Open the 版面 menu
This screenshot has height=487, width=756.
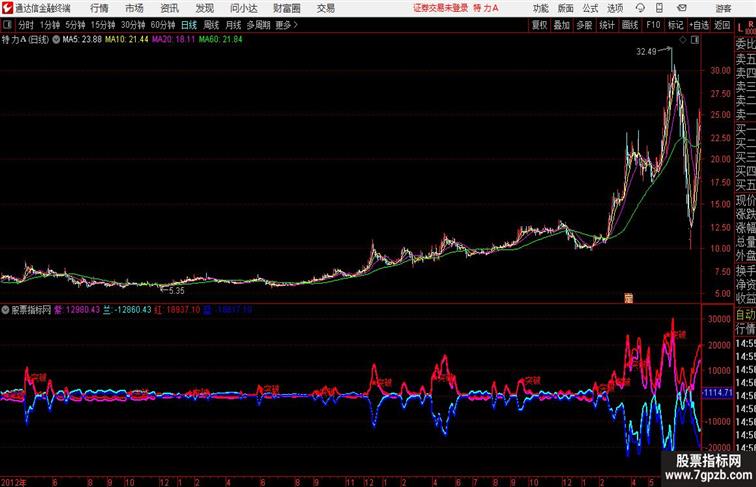pos(565,8)
